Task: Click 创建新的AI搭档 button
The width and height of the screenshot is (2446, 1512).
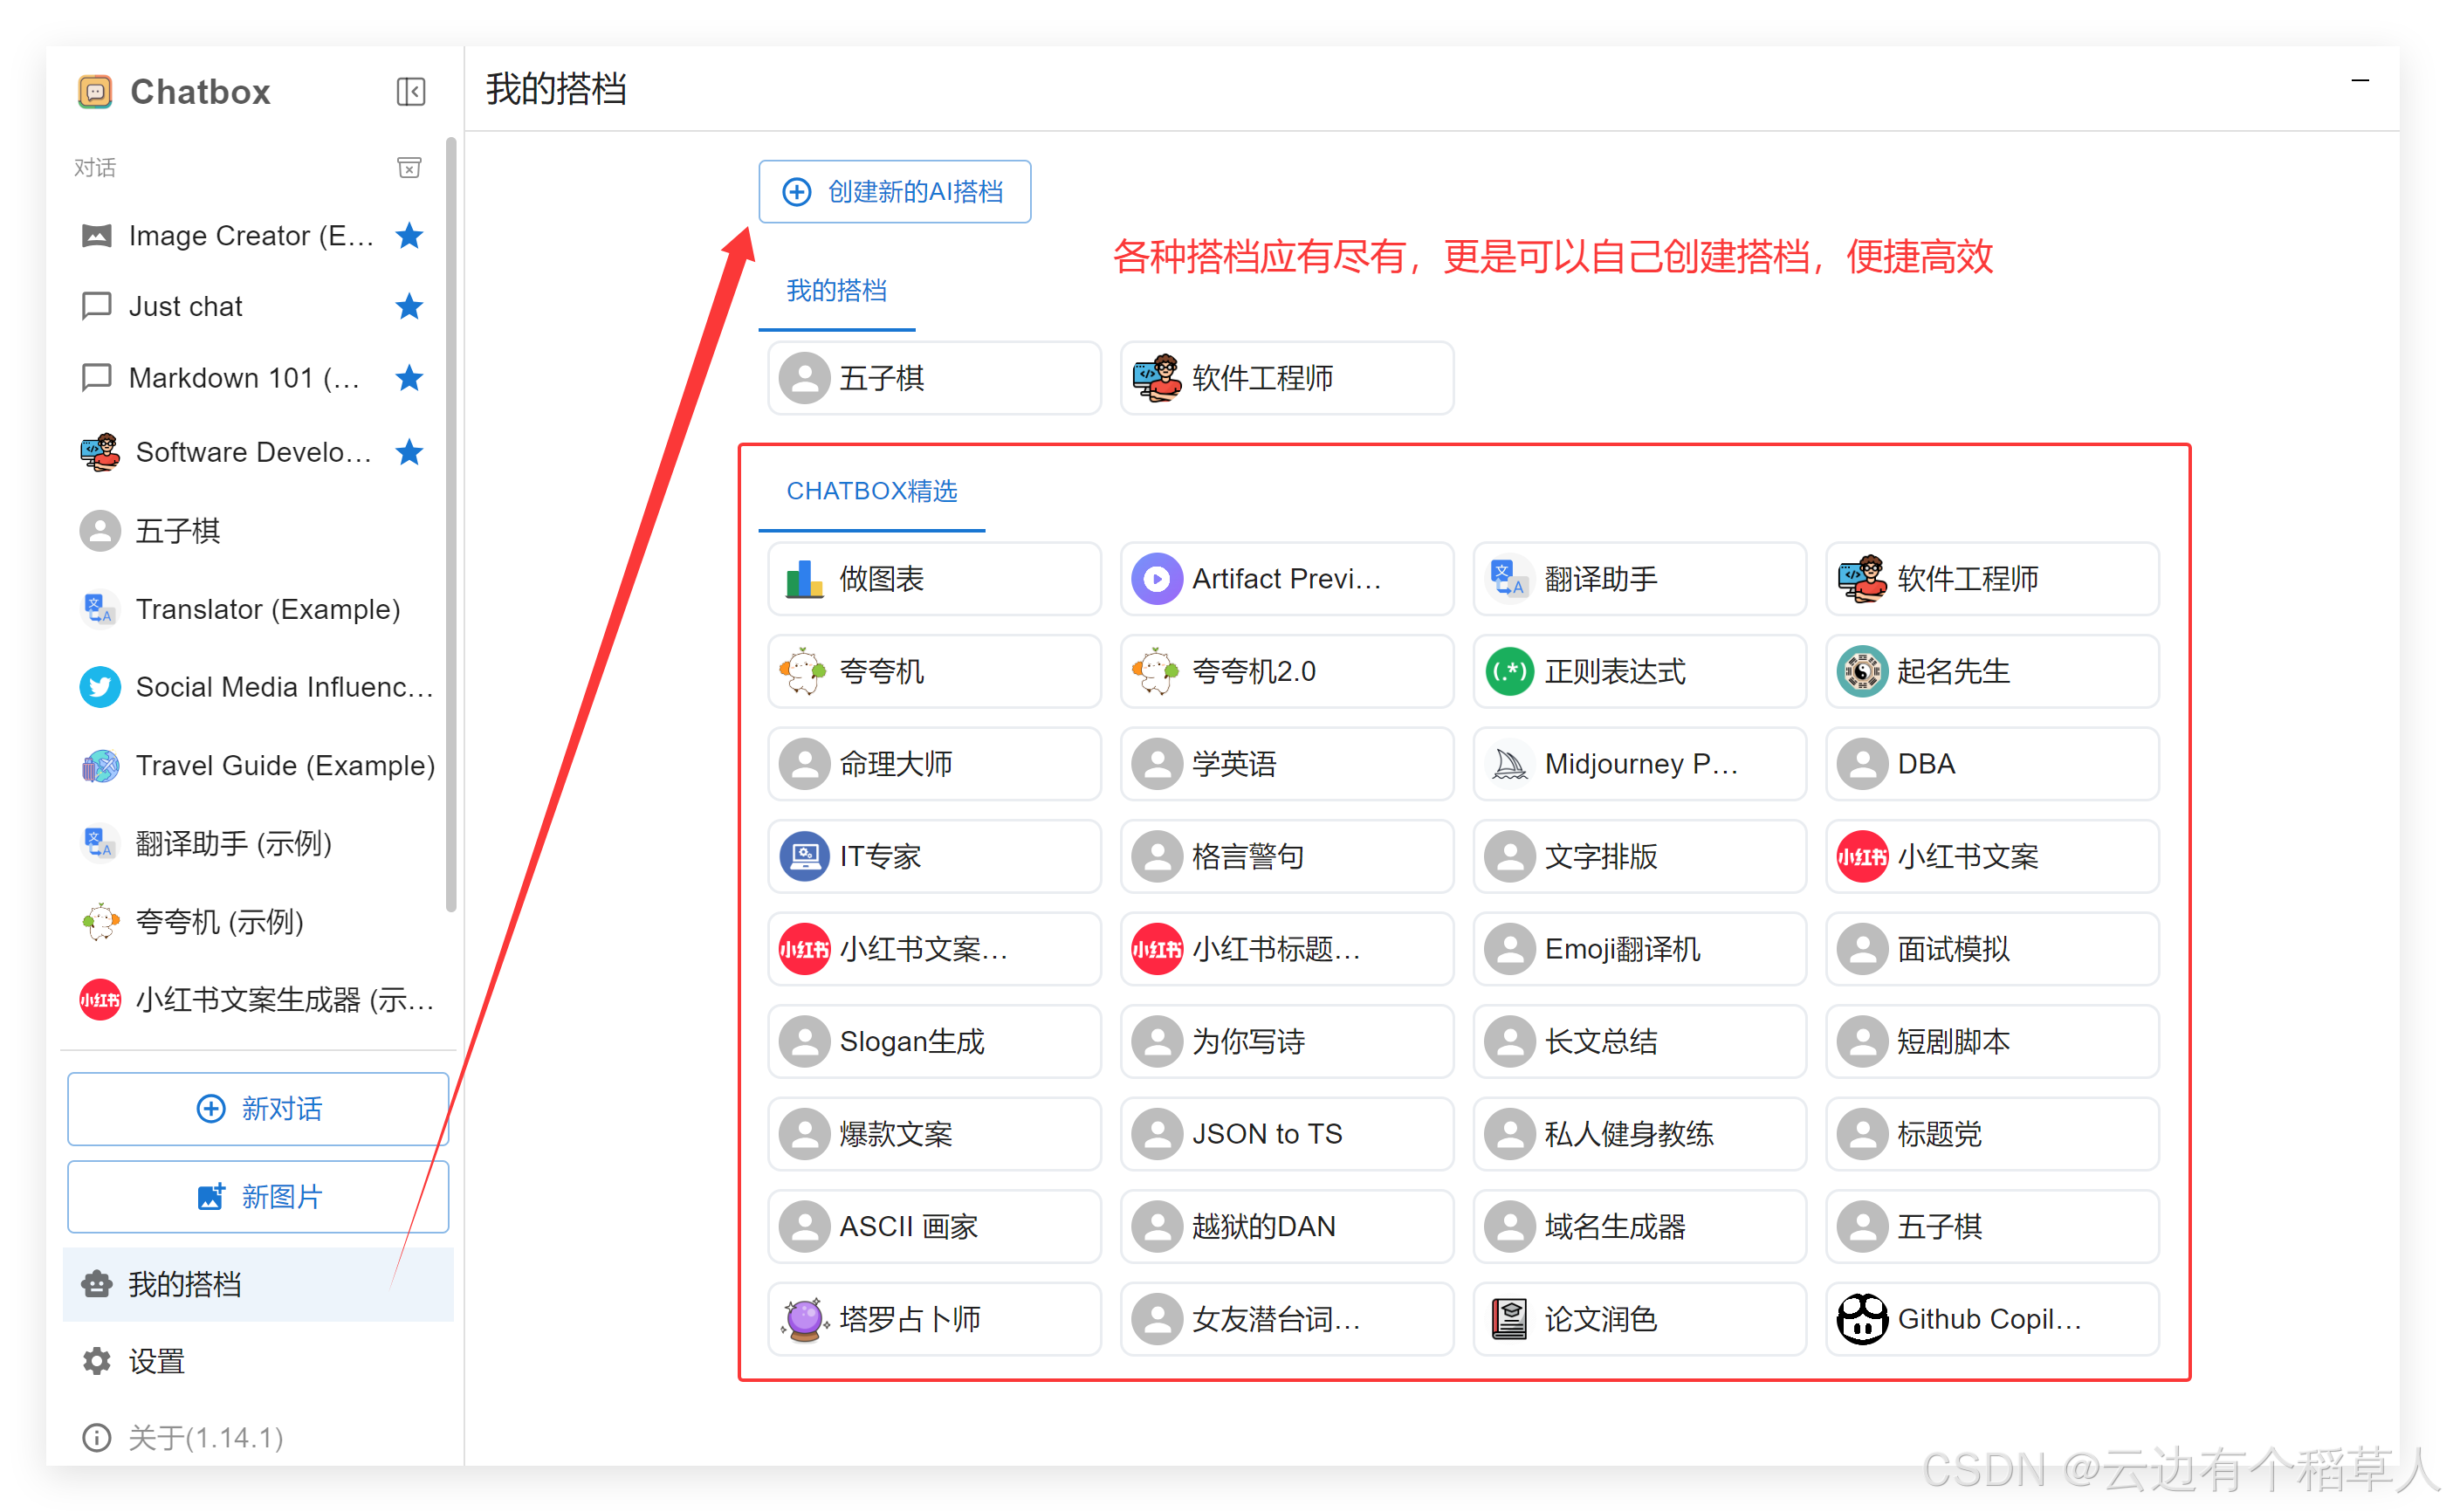Action: [894, 191]
